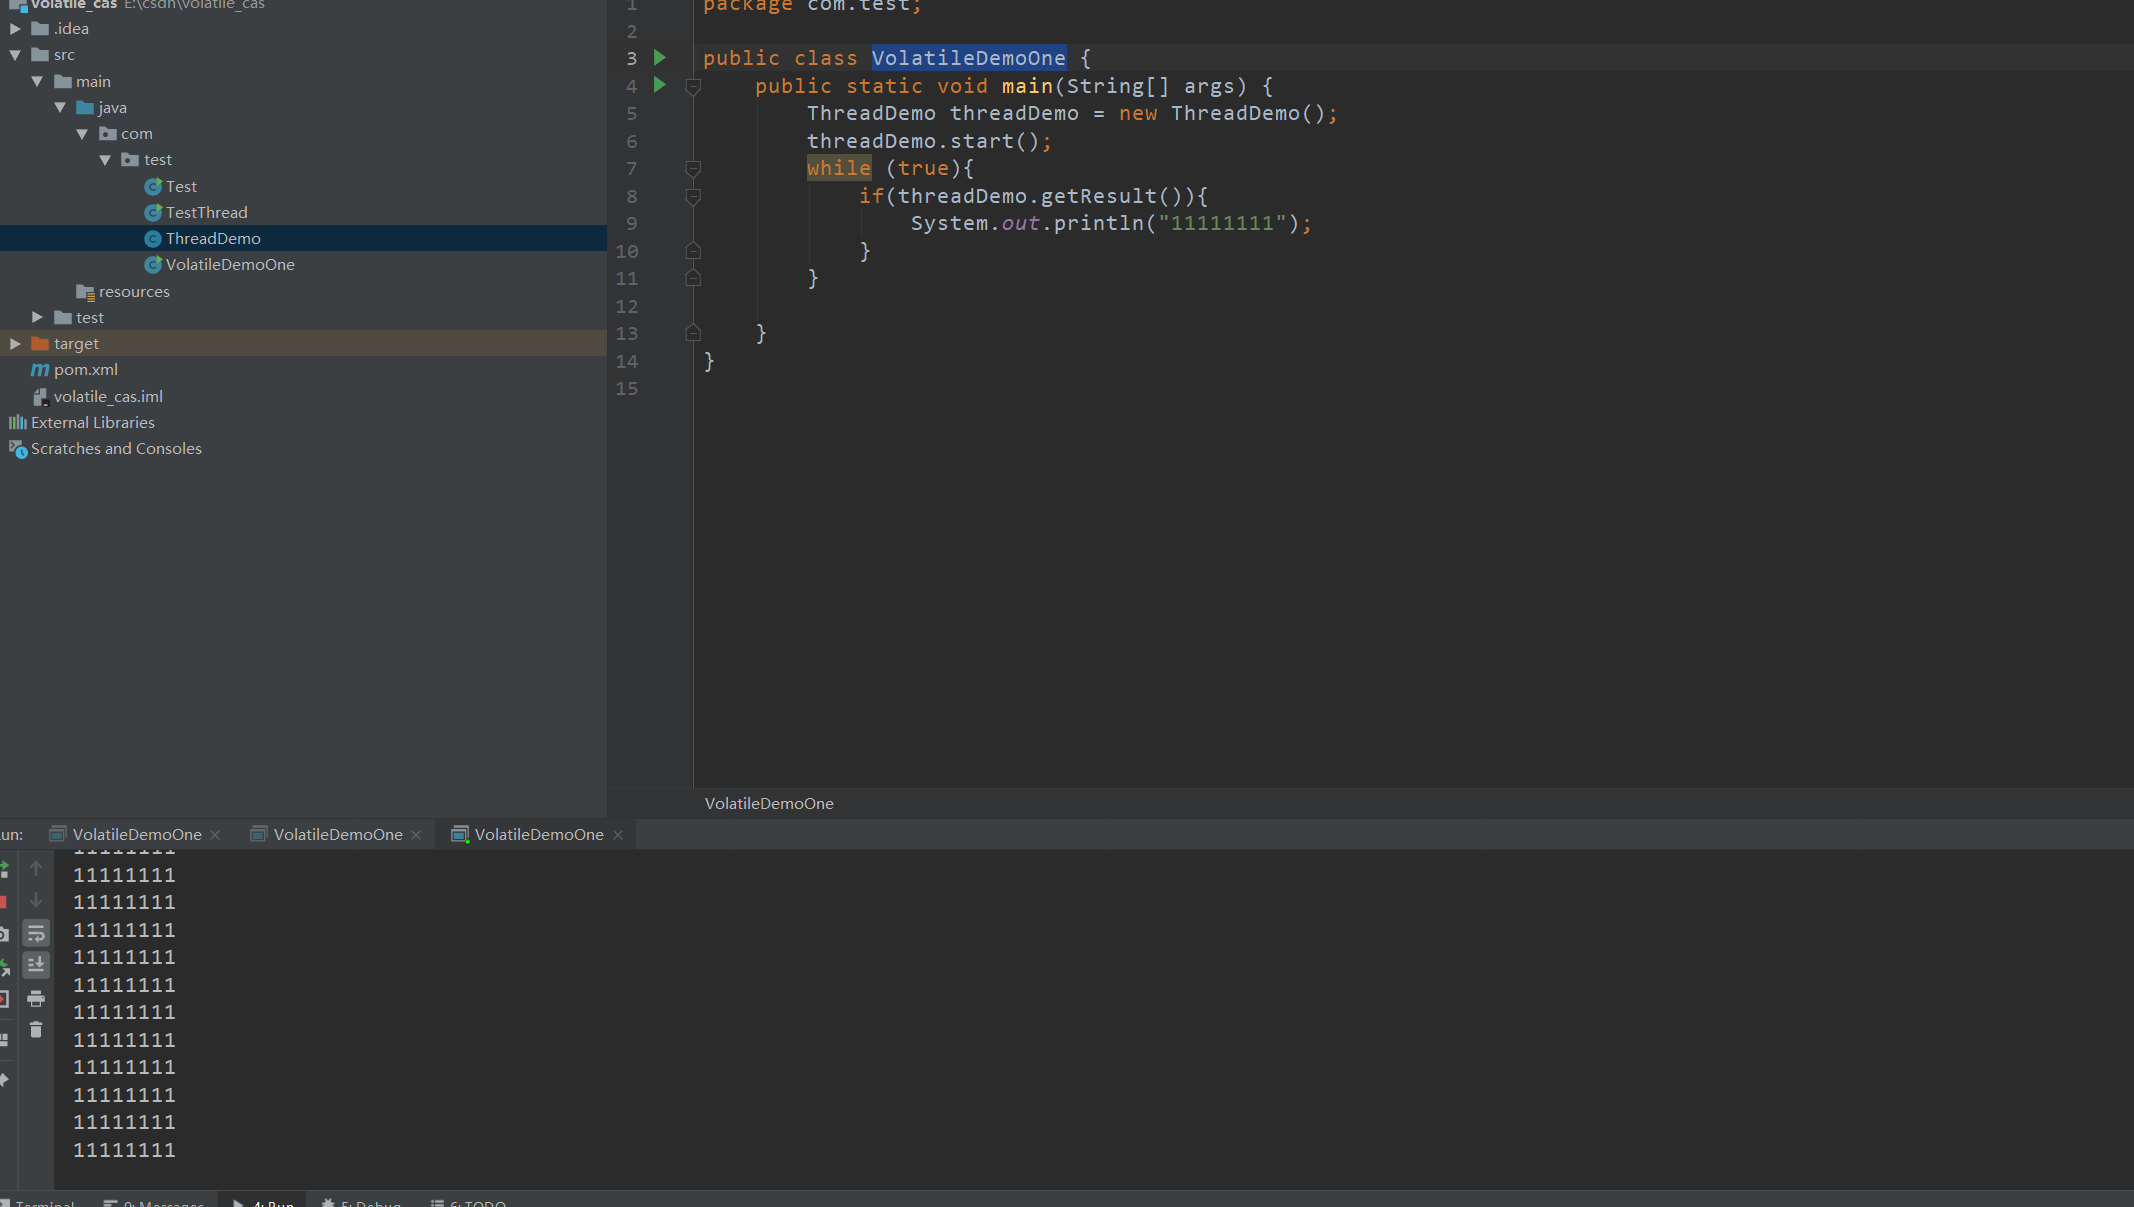Expand the target folder in project tree
This screenshot has height=1207, width=2134.
pyautogui.click(x=15, y=343)
